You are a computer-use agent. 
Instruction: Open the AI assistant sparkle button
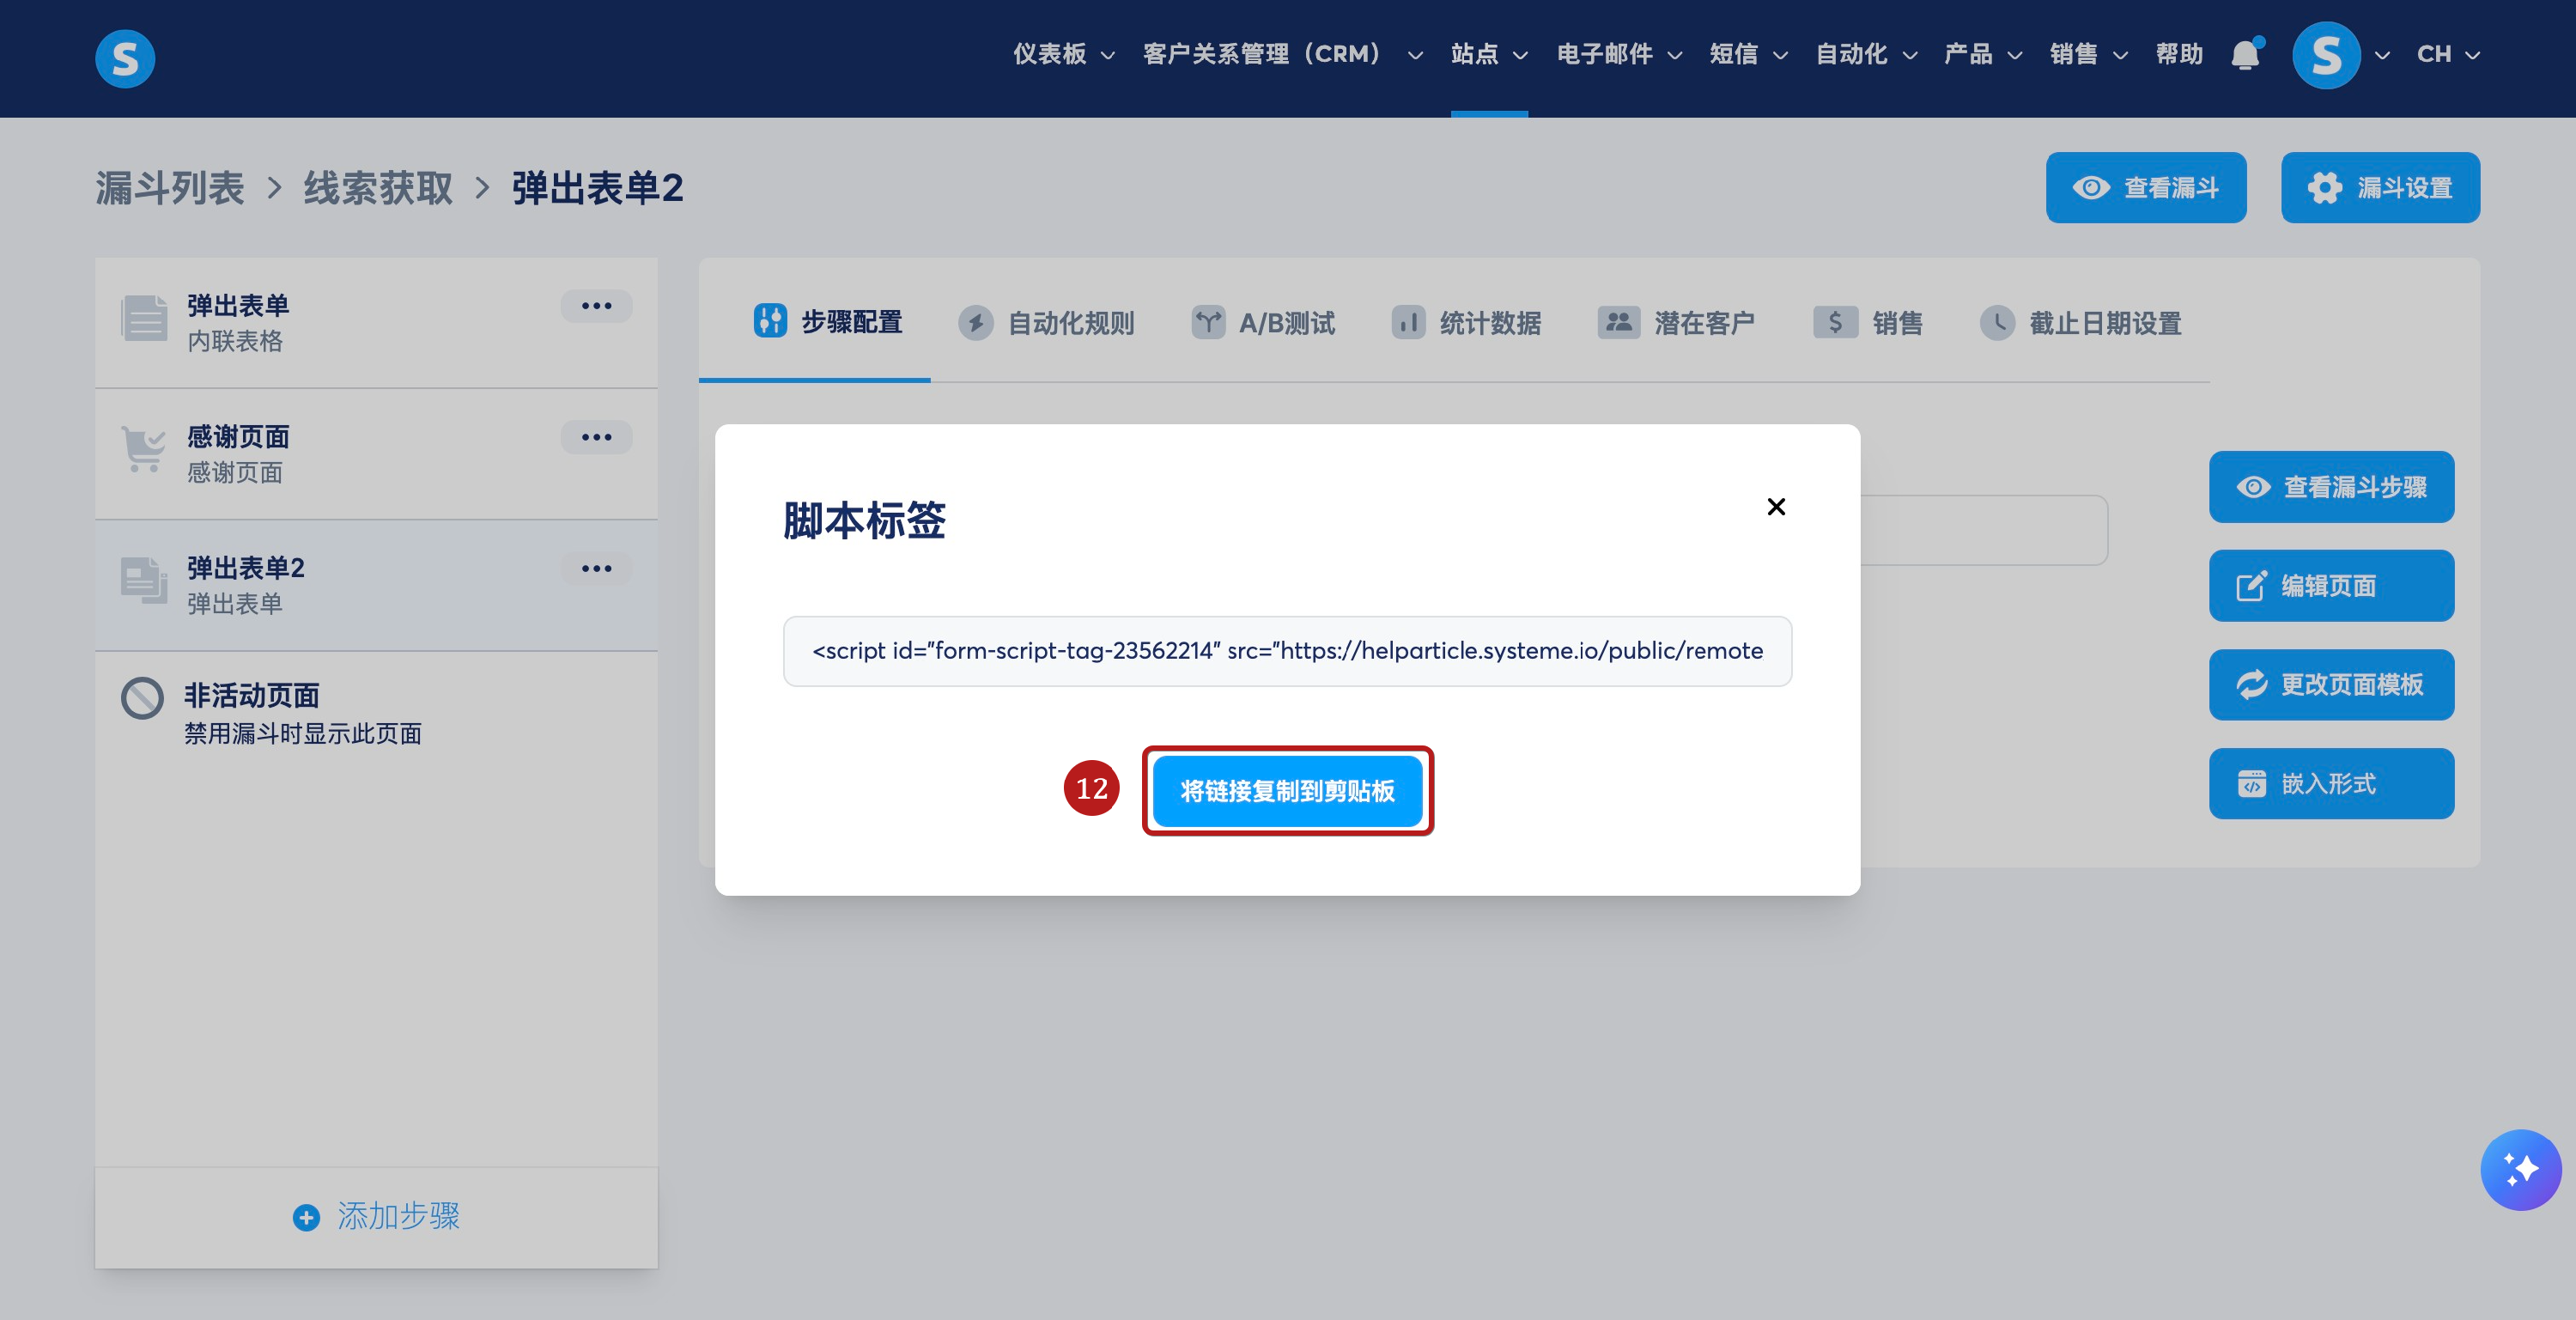pyautogui.click(x=2520, y=1169)
